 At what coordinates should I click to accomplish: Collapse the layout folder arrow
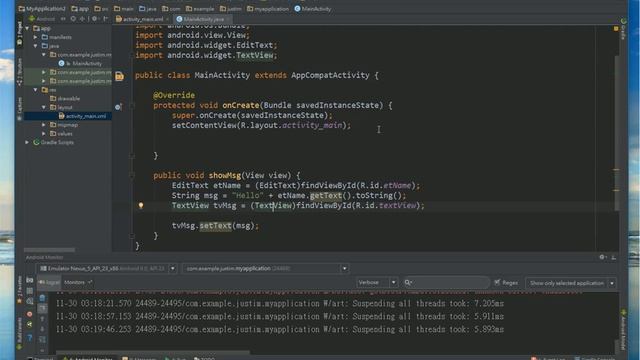coord(44,107)
